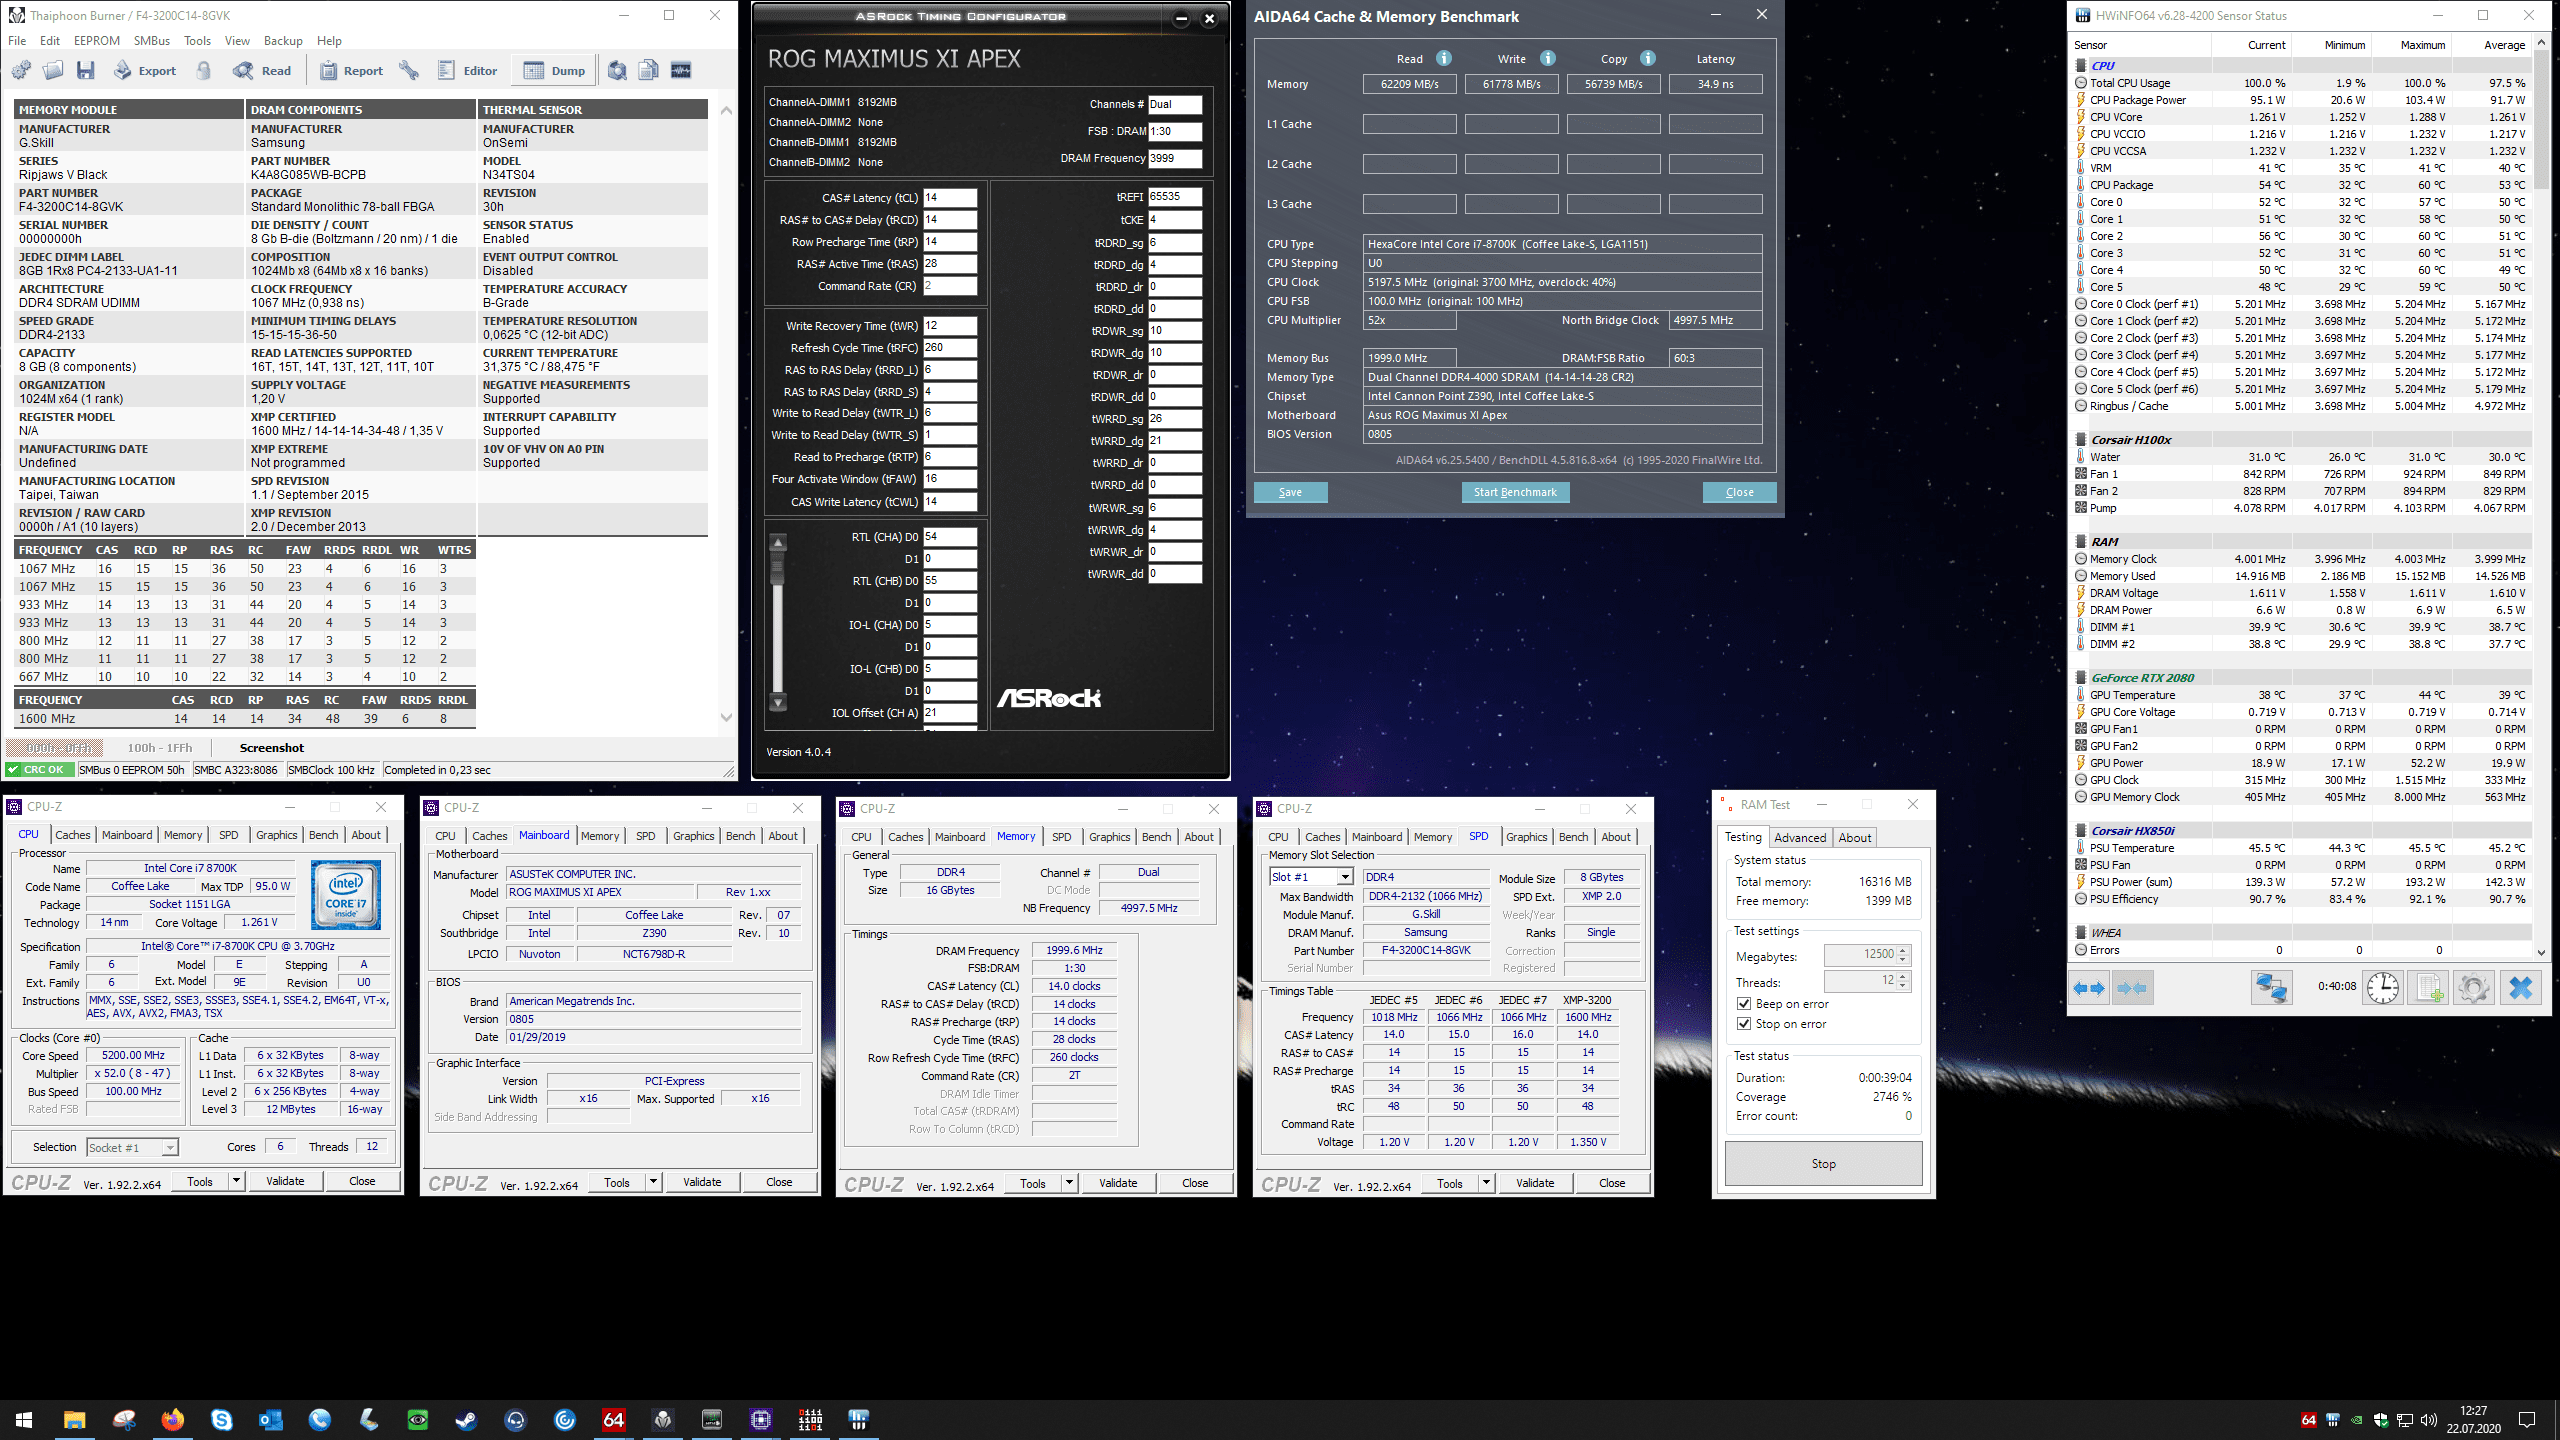Image resolution: width=2560 pixels, height=1440 pixels.
Task: Click Start Benchmark in AIDA64
Action: pos(1515,492)
